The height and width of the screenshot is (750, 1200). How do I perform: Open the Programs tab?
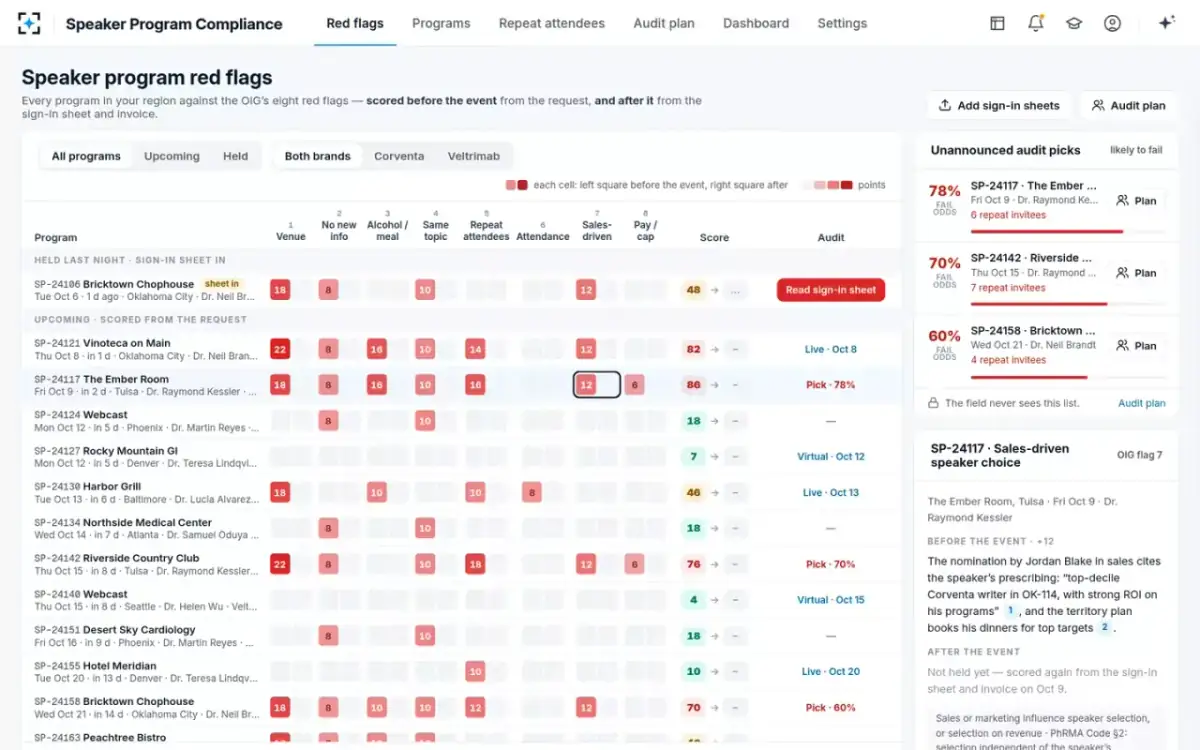pos(441,23)
